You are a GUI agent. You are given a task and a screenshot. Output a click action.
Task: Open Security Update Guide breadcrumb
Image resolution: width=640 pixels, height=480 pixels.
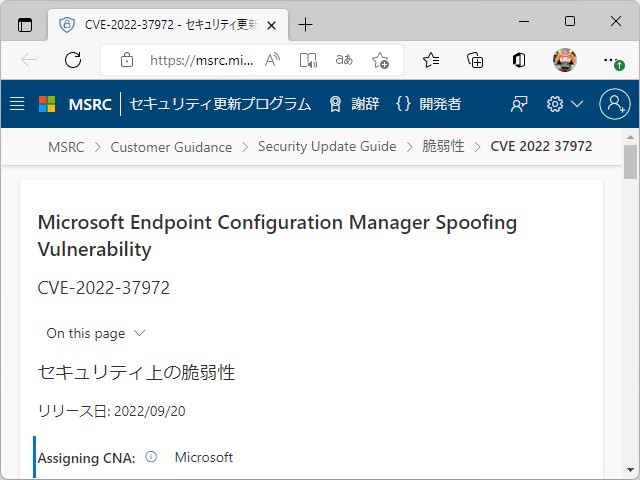point(327,146)
